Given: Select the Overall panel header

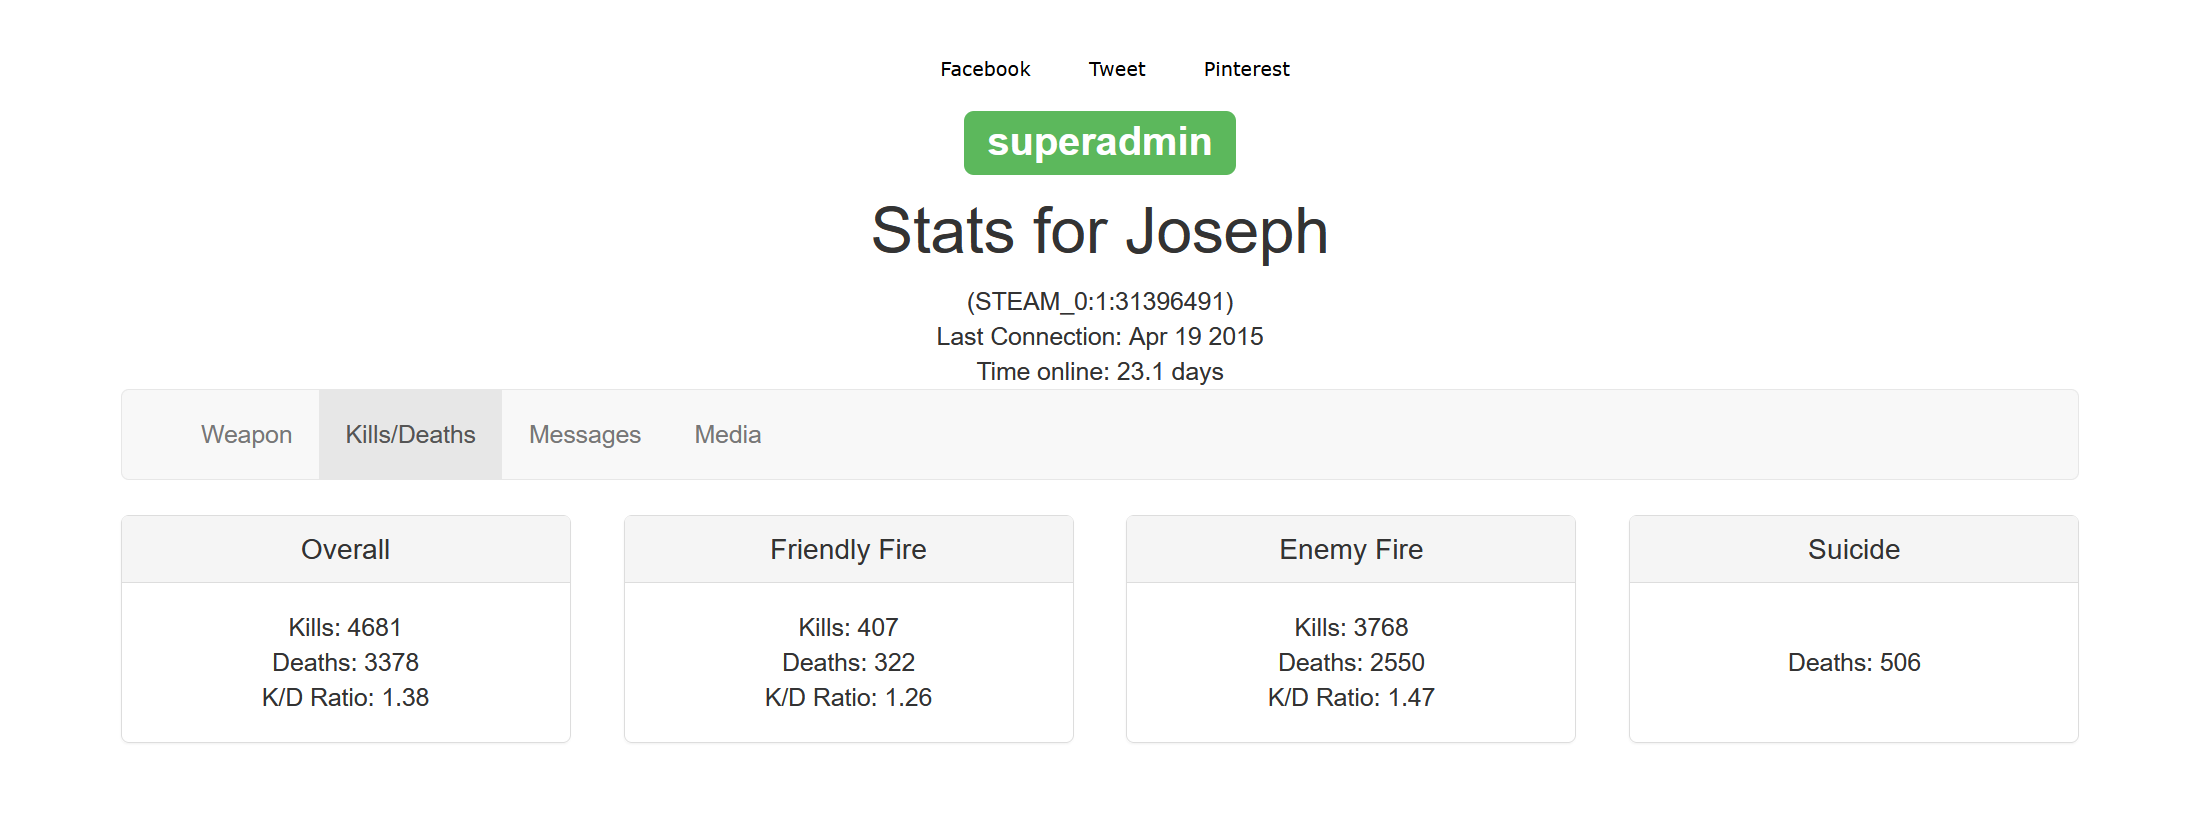Looking at the screenshot, I should click(x=345, y=550).
